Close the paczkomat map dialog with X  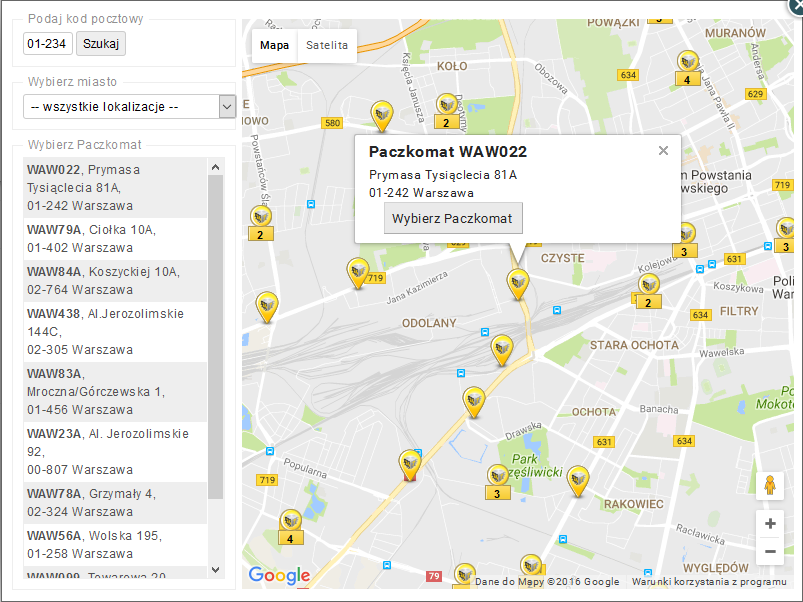point(796,6)
